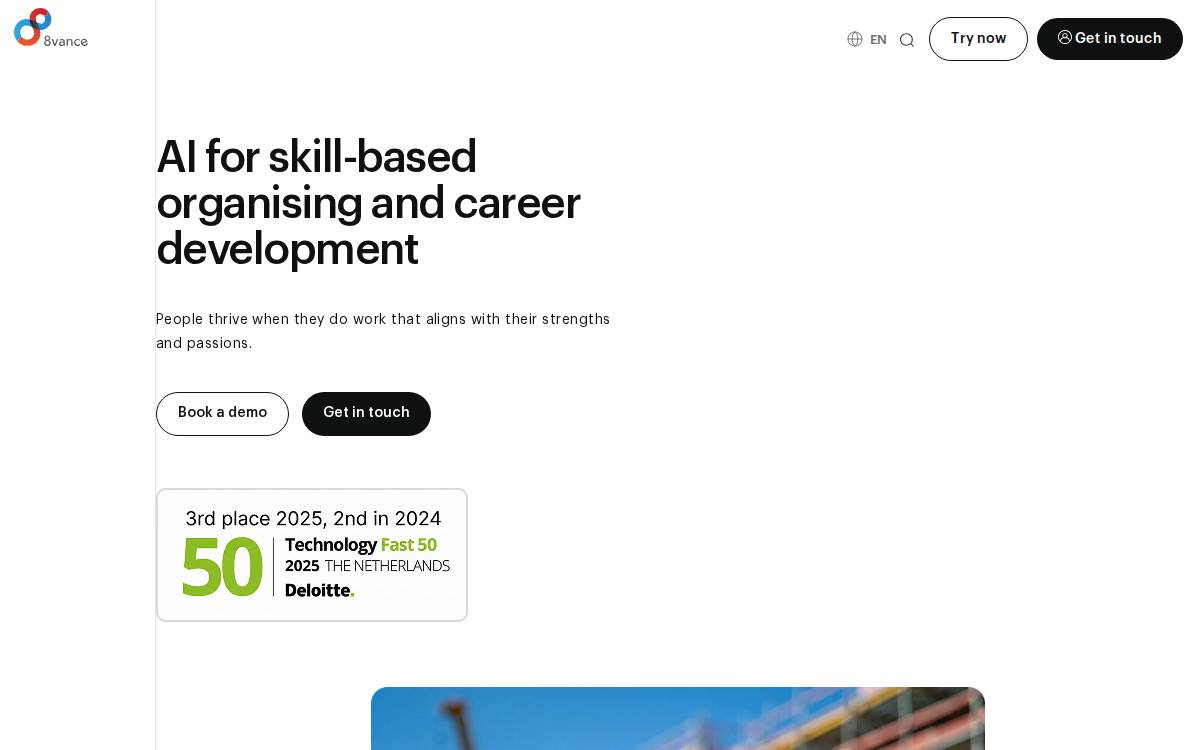
Task: Click Get in touch below the headline
Action: pos(366,414)
